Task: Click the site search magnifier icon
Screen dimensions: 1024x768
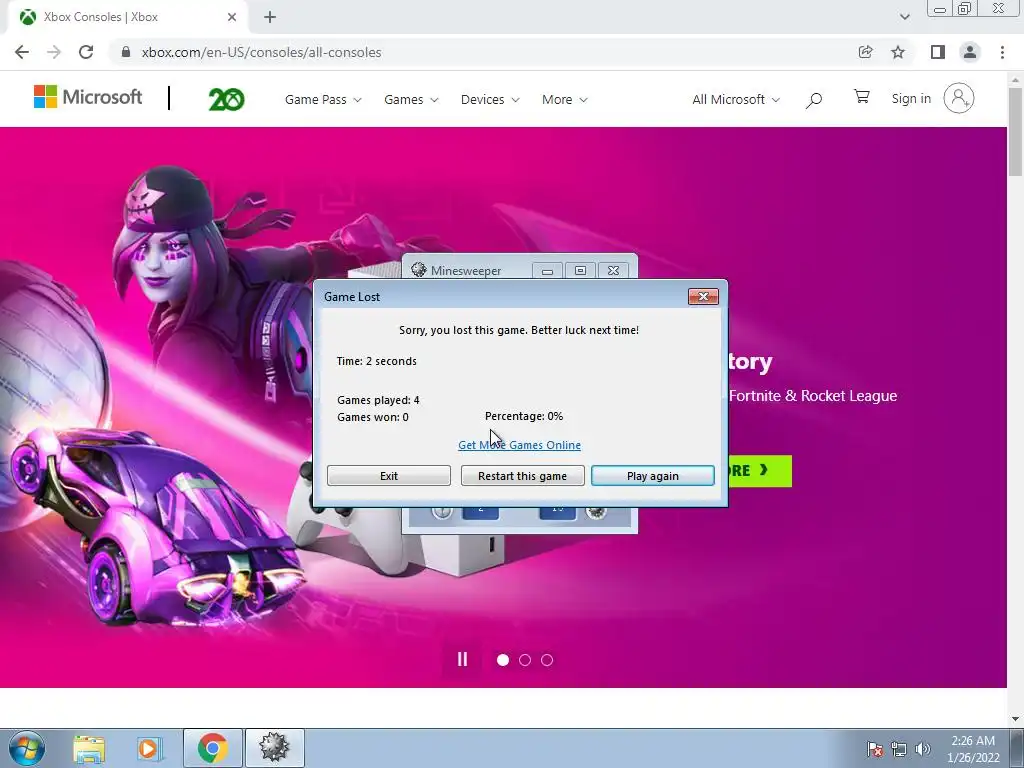Action: [814, 100]
